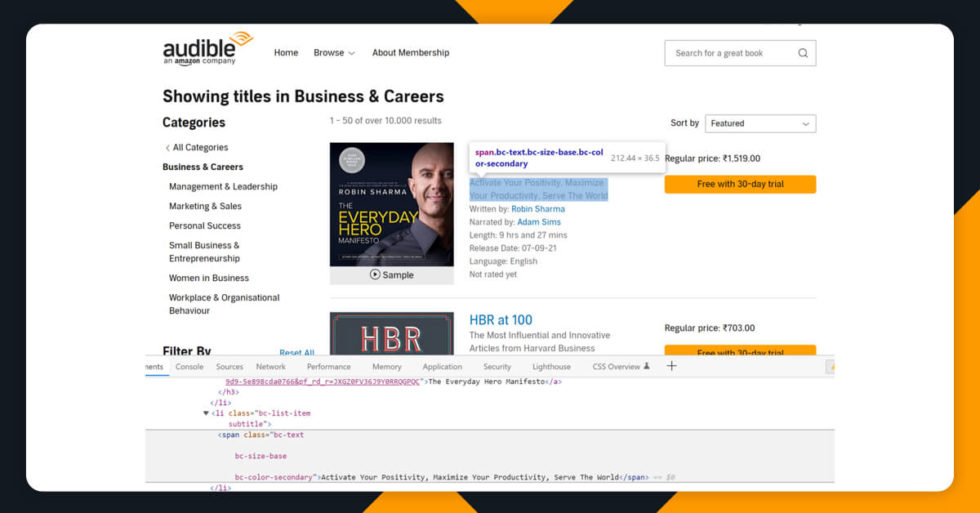Click Free with 30-day trial for Everyday Hero
Viewport: 980px width, 513px height.
tap(740, 184)
